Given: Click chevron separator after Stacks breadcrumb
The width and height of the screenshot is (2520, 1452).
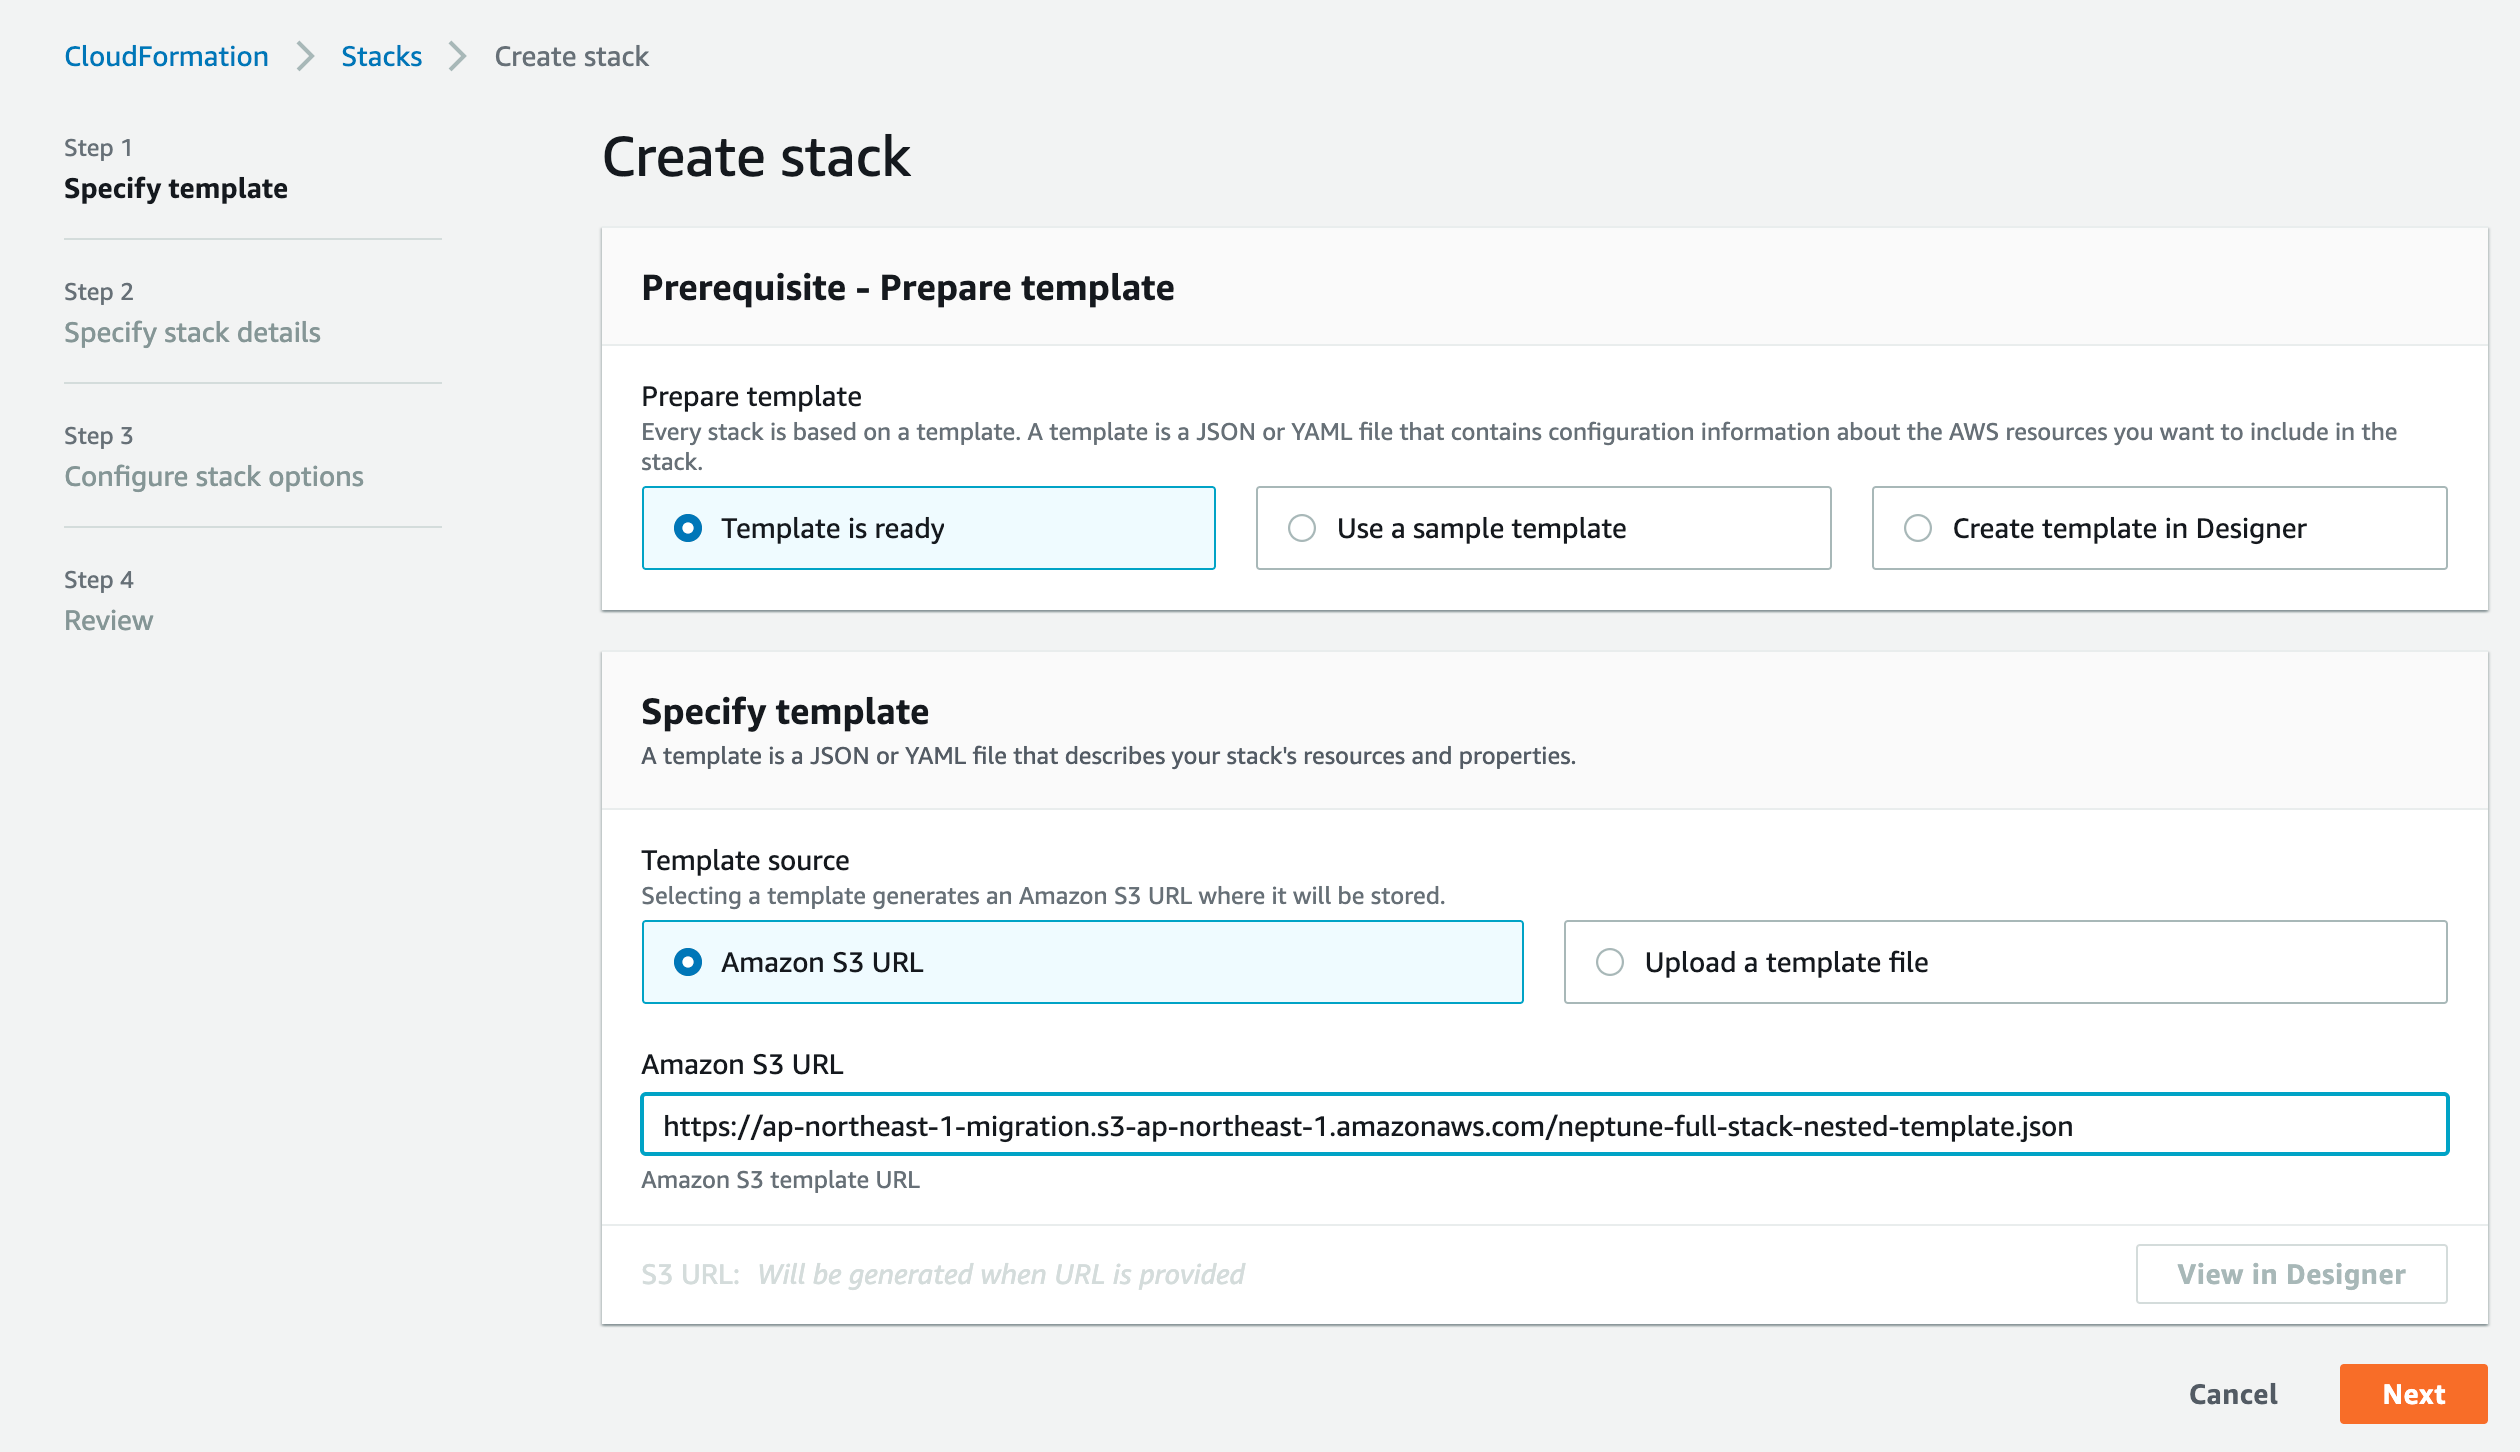Looking at the screenshot, I should click(458, 56).
